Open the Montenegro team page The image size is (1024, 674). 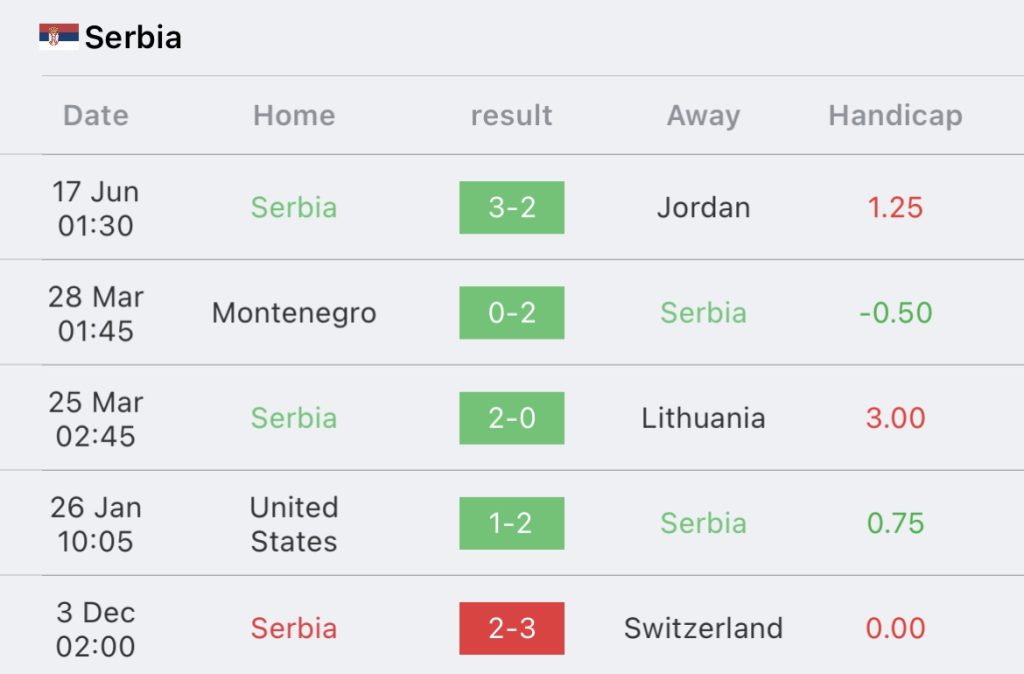294,313
